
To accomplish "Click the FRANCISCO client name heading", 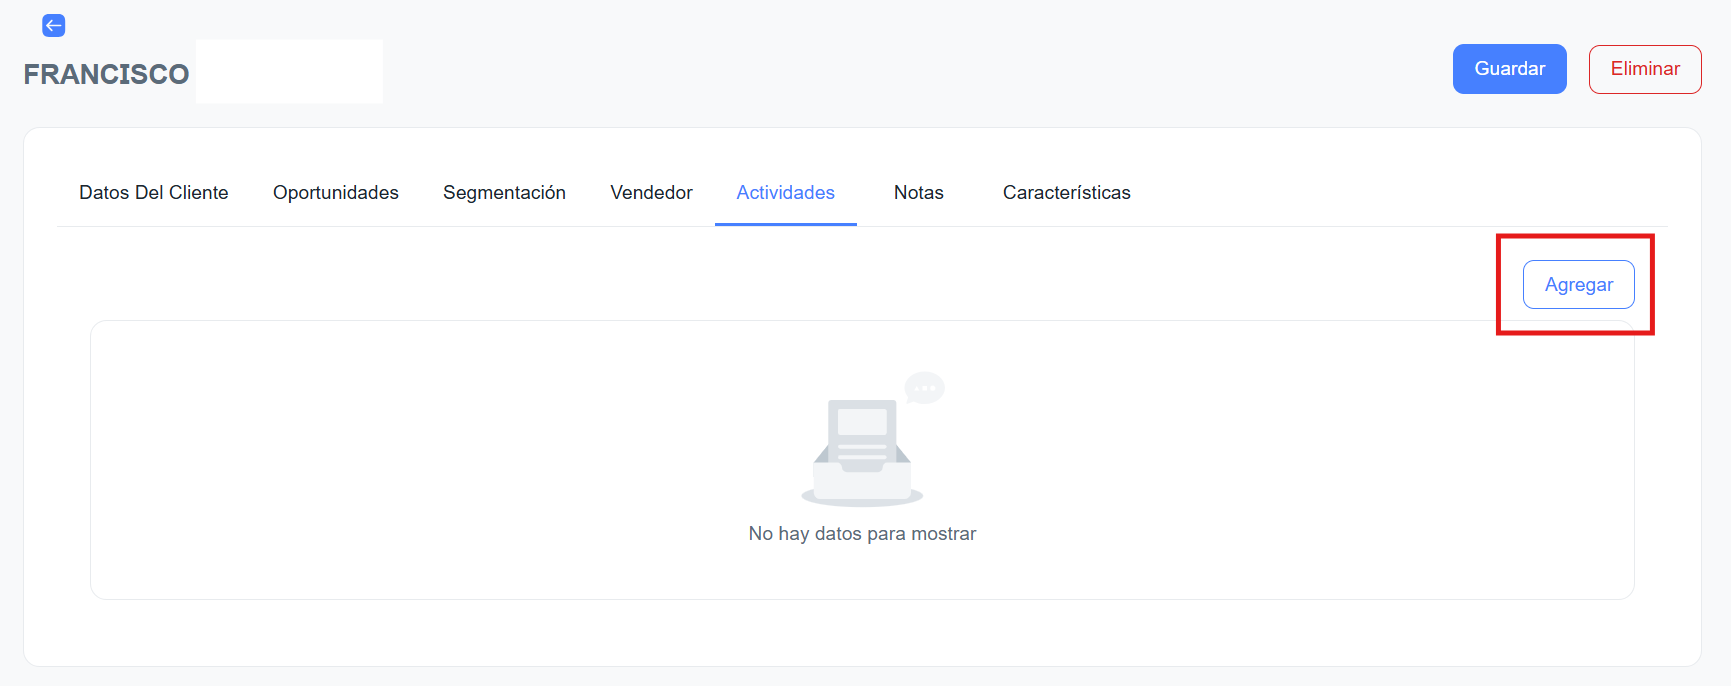I will (x=106, y=74).
